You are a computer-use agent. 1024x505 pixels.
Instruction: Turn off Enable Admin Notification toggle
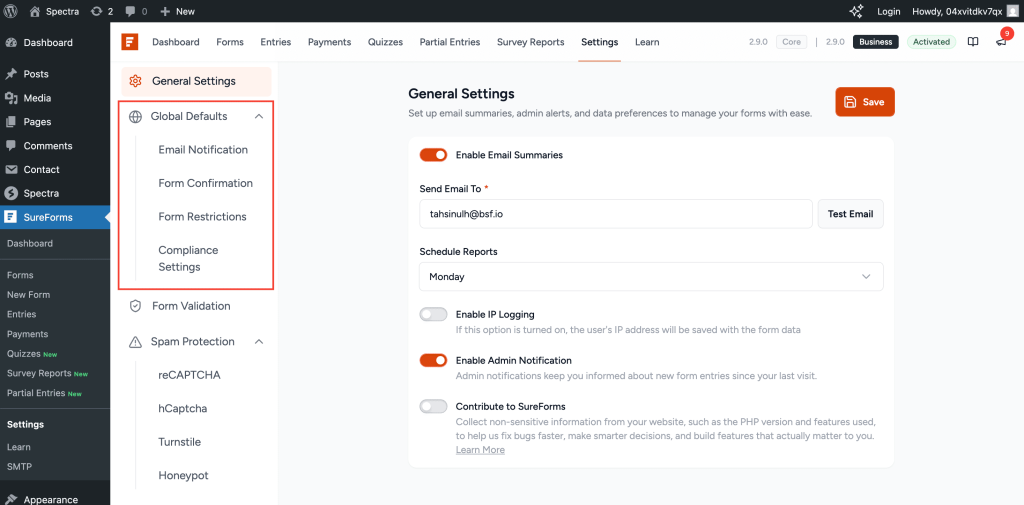pos(433,360)
